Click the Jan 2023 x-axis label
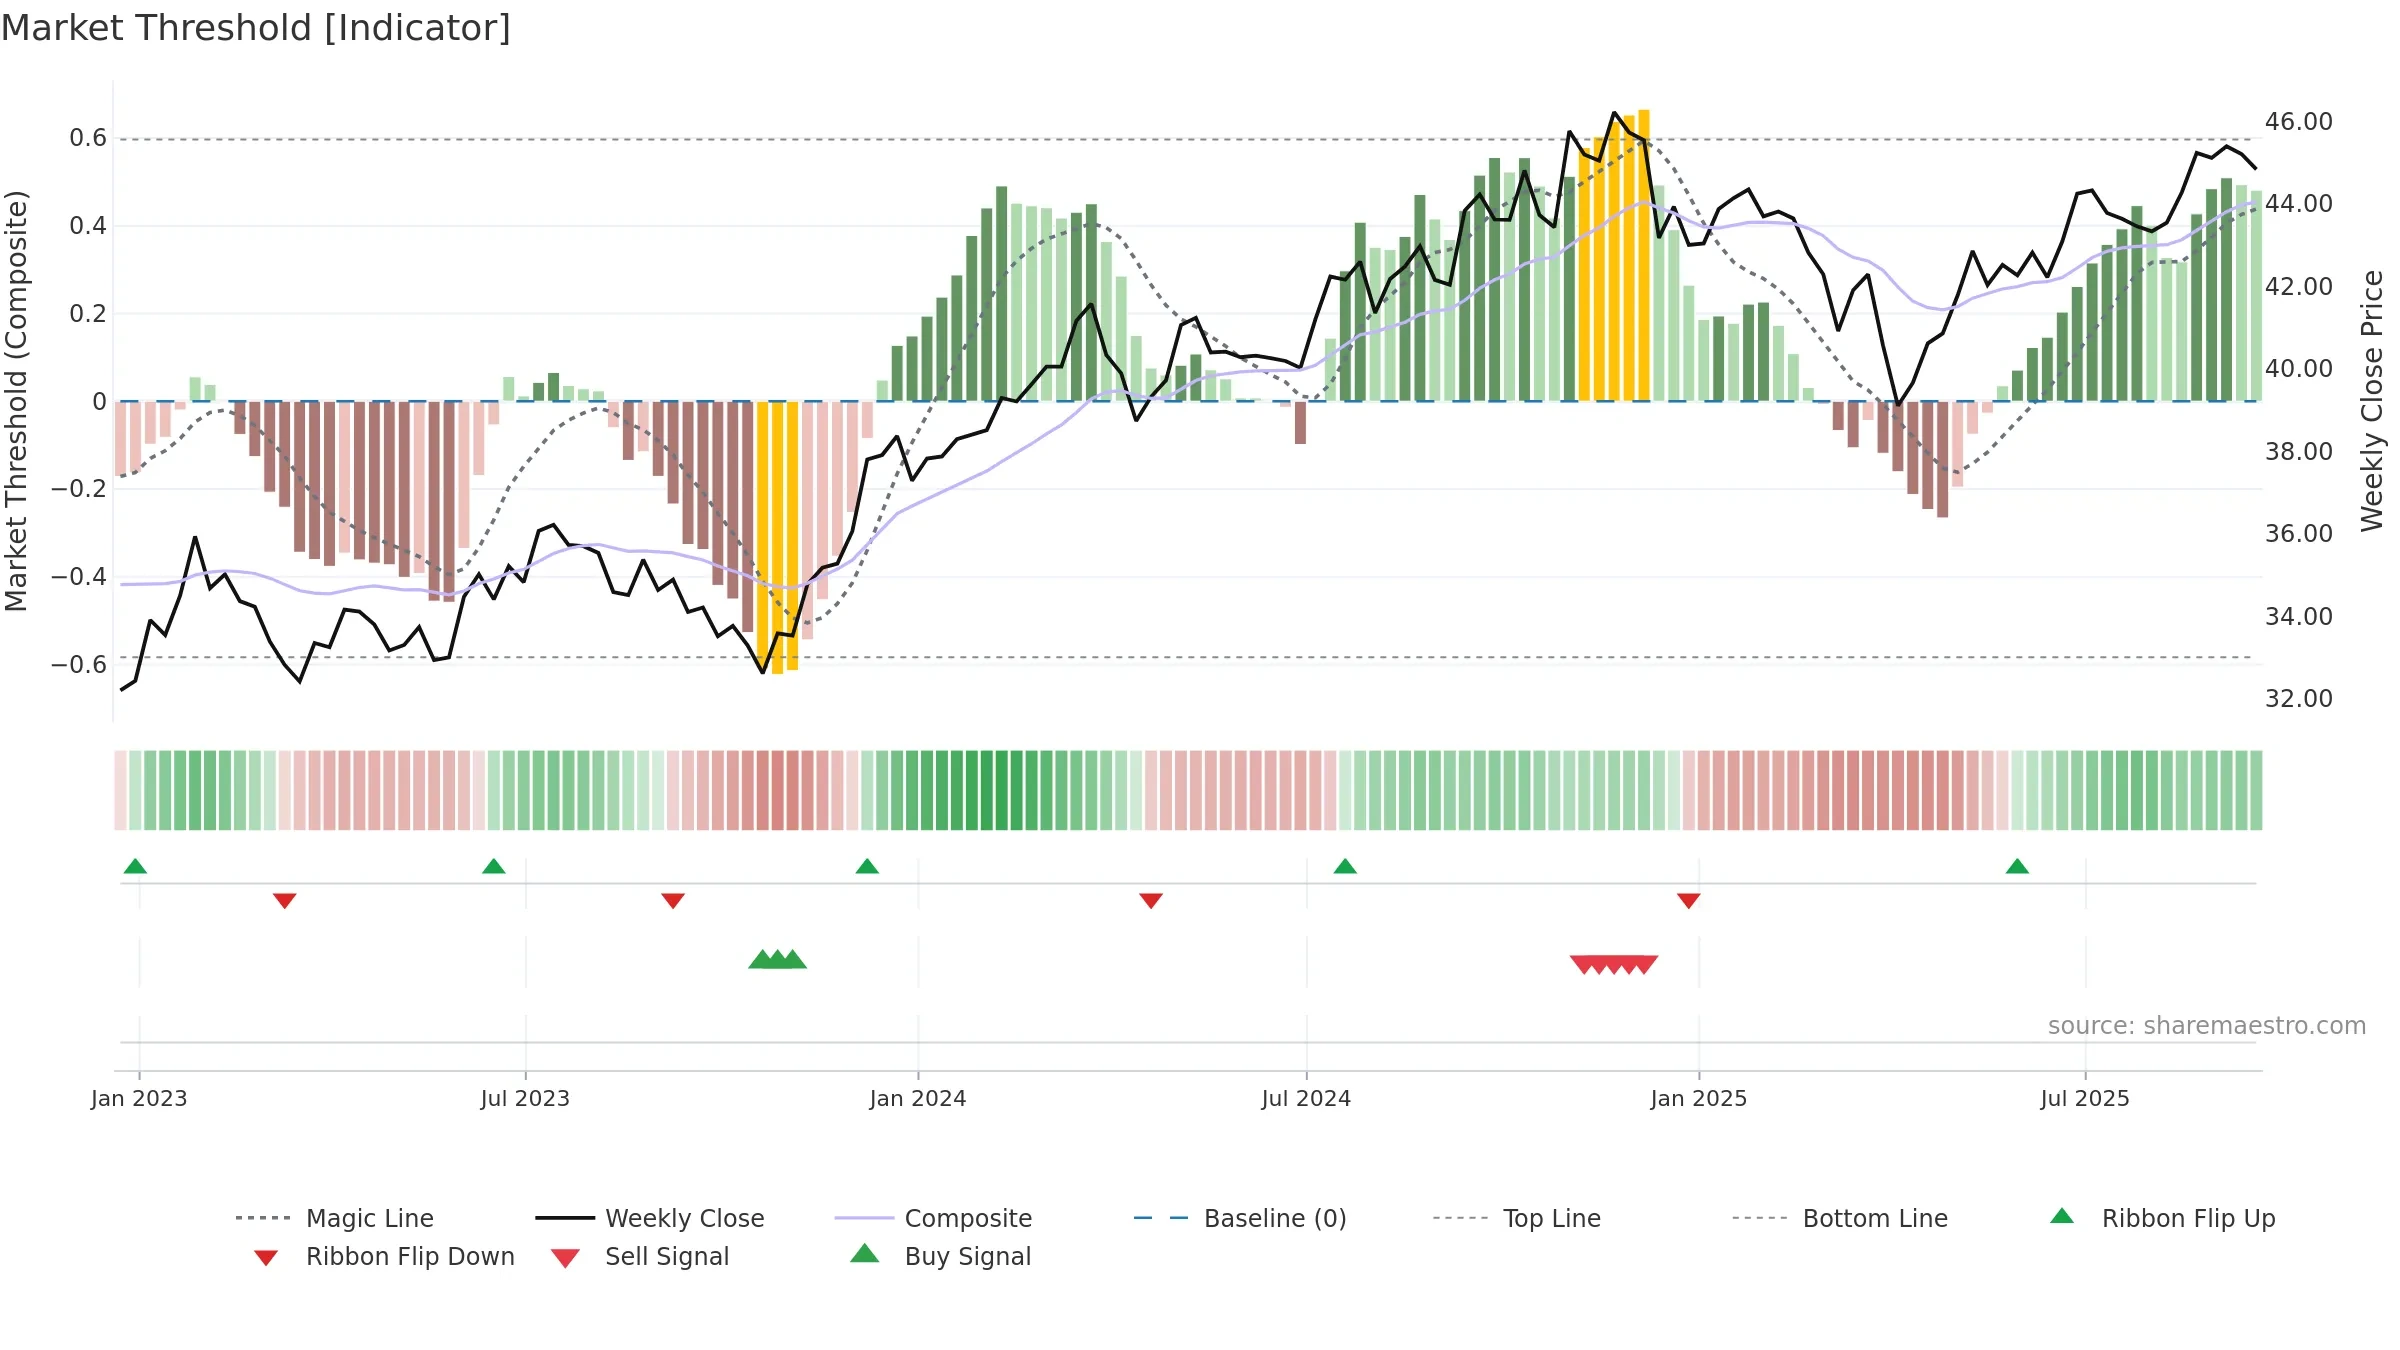The height and width of the screenshot is (1350, 2400). (x=139, y=1099)
